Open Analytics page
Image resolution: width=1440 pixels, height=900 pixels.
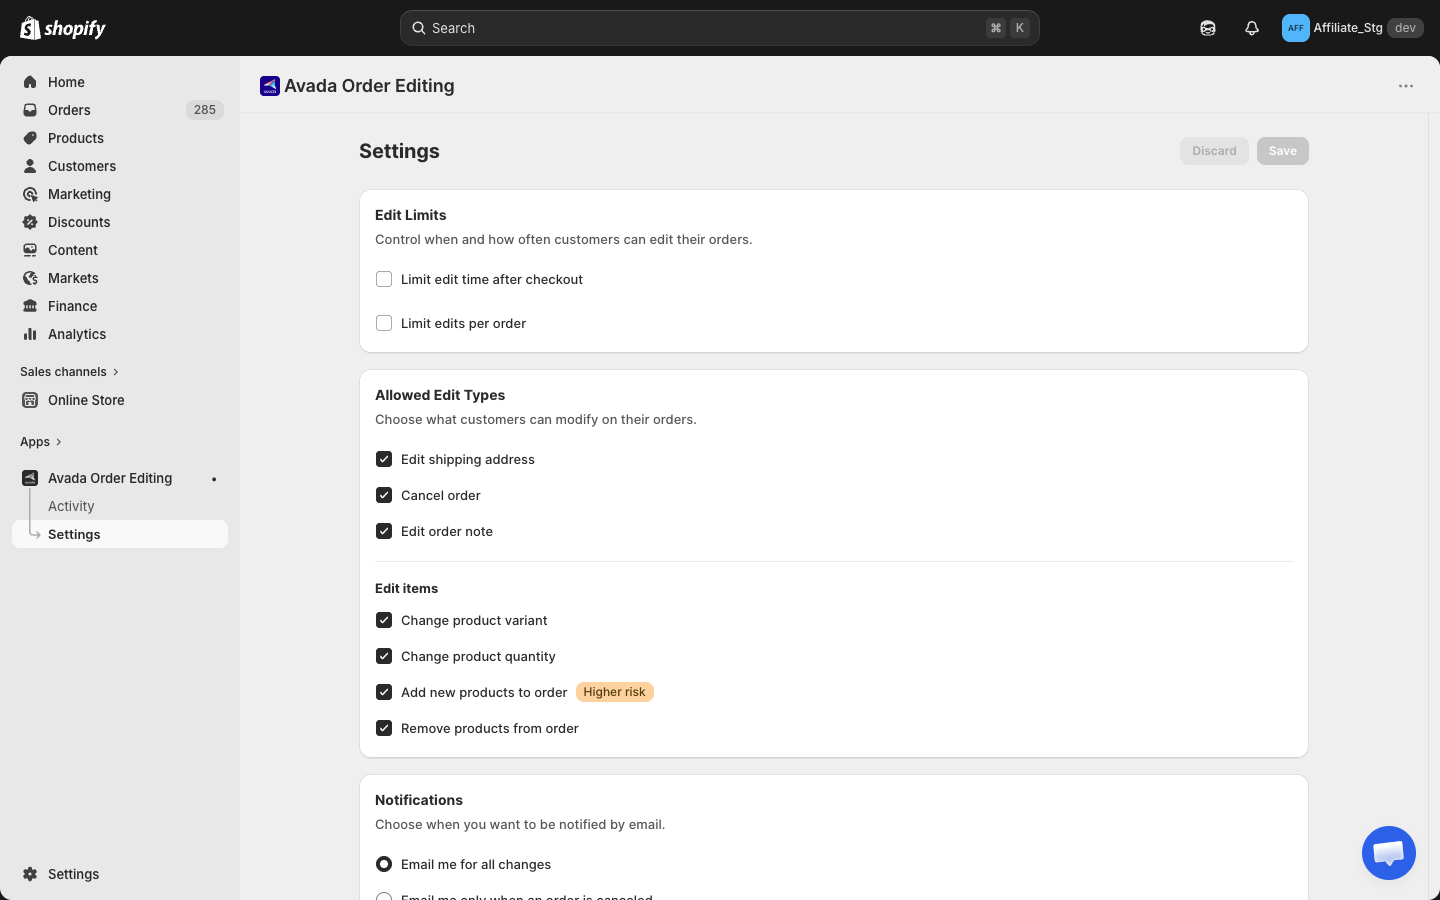(77, 334)
